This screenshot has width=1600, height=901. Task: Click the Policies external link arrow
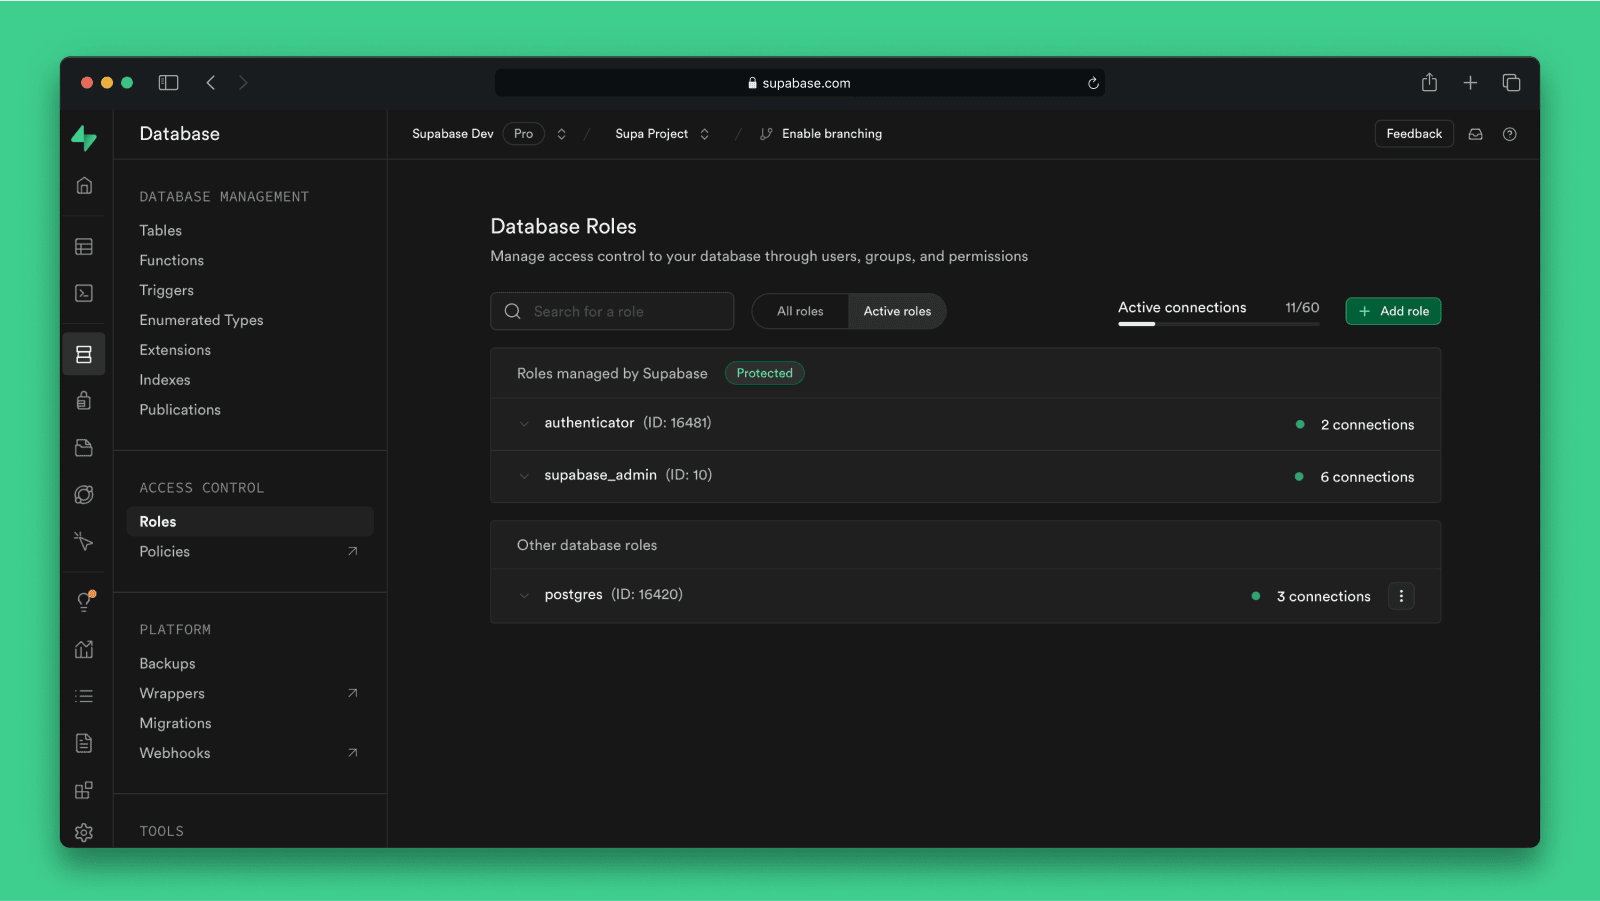coord(352,551)
